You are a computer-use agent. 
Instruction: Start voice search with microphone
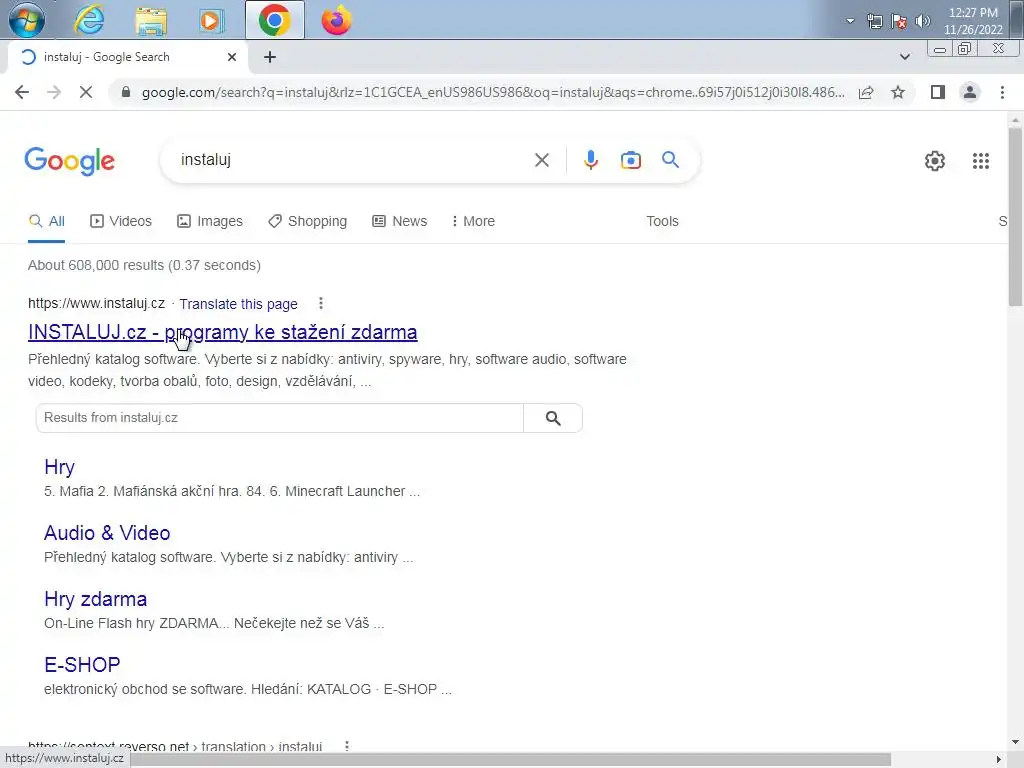(x=590, y=160)
